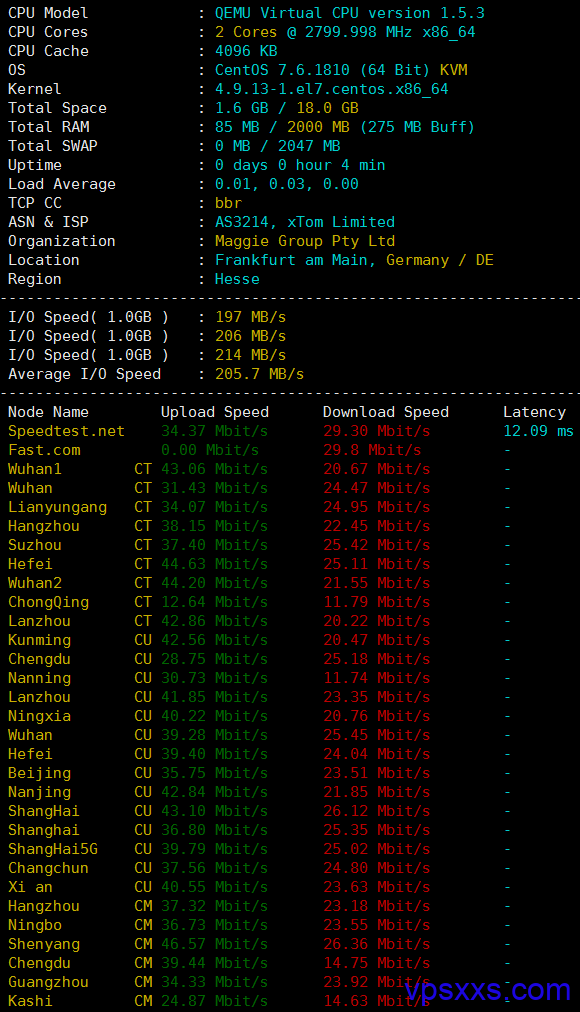The image size is (580, 1012).
Task: Select the "Latency" column header
Action: [x=534, y=412]
